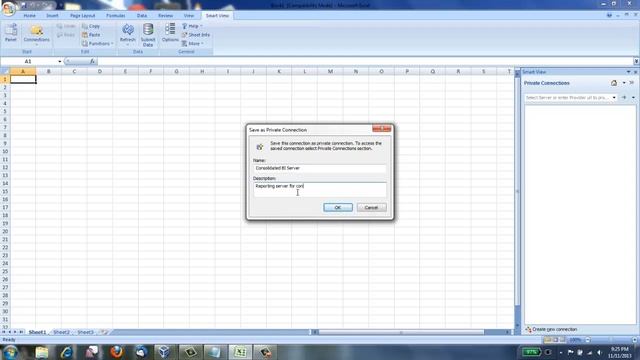Open the Name Box dropdown arrow

coord(60,61)
